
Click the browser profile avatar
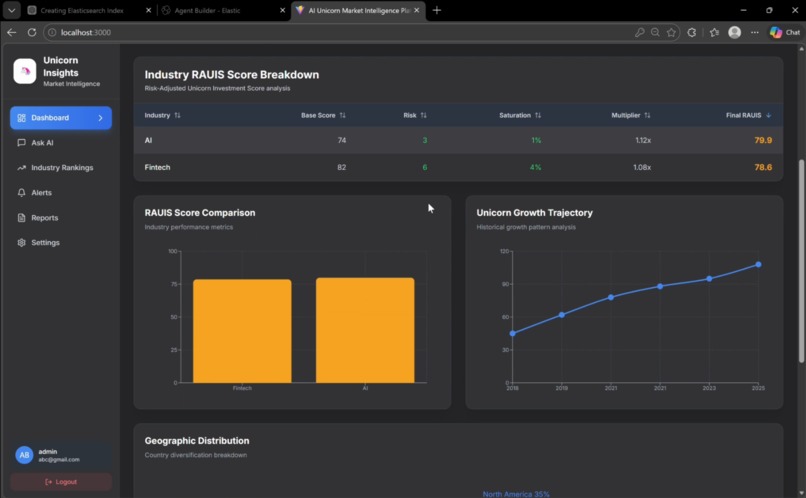click(x=735, y=32)
